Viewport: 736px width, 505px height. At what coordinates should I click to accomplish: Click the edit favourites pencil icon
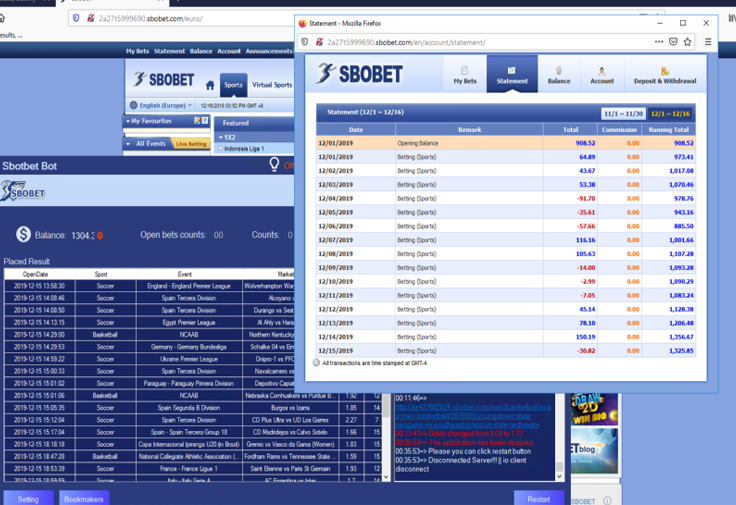click(x=197, y=121)
